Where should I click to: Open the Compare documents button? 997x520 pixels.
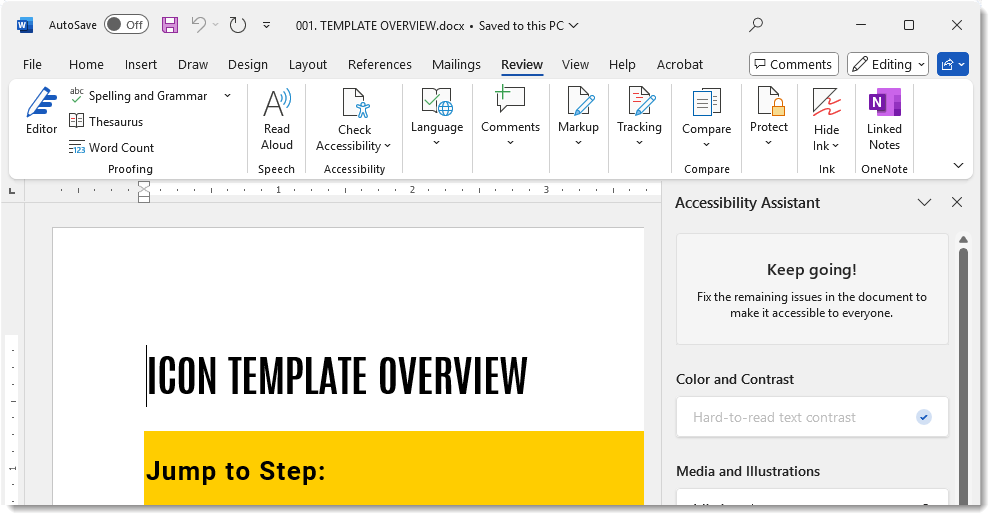tap(707, 119)
